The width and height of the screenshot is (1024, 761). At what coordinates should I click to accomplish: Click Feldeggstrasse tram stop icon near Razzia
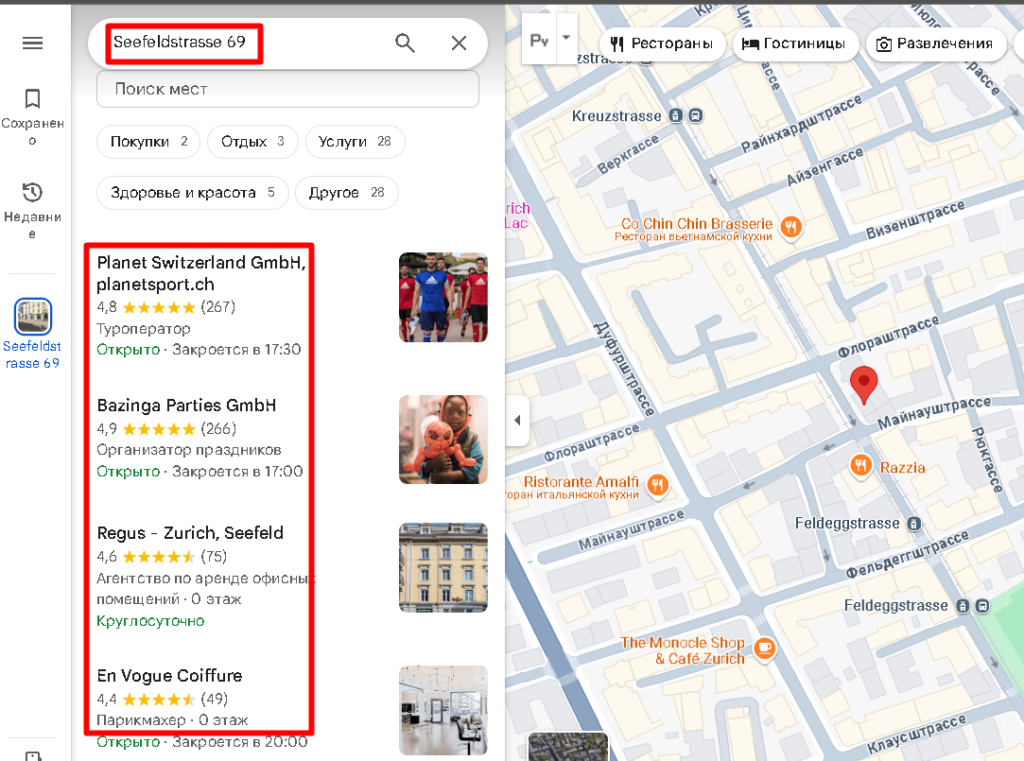[x=914, y=523]
